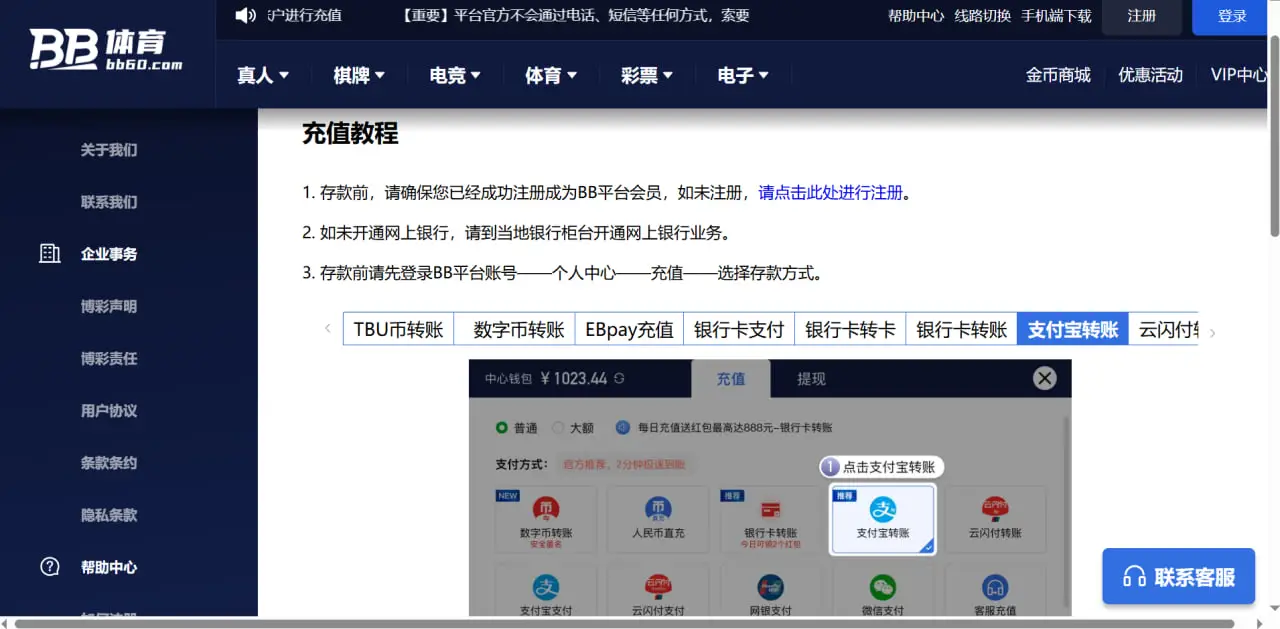
Task: Open 条款条约 in the sidebar
Action: [x=109, y=463]
